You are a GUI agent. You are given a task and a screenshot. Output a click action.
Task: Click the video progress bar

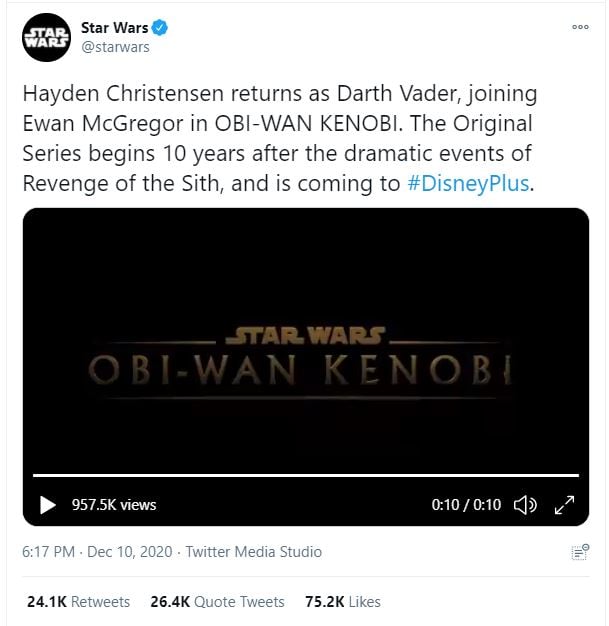(x=305, y=475)
